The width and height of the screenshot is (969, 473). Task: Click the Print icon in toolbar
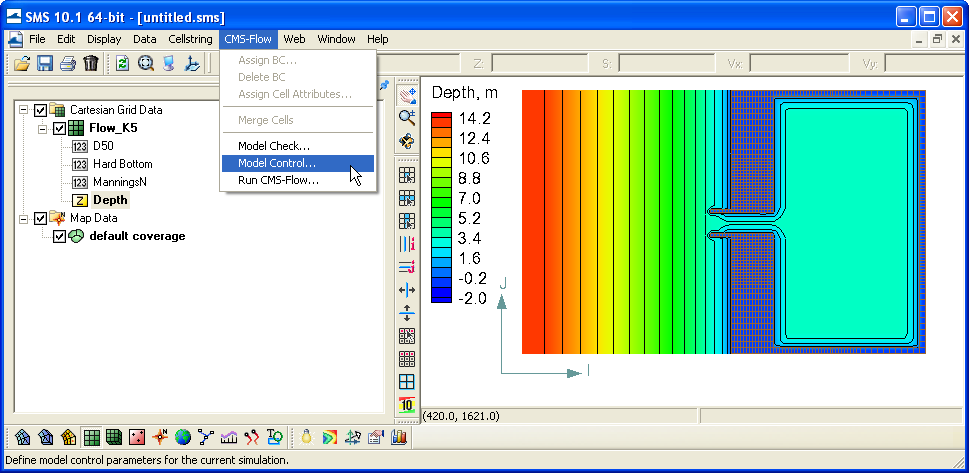point(67,63)
